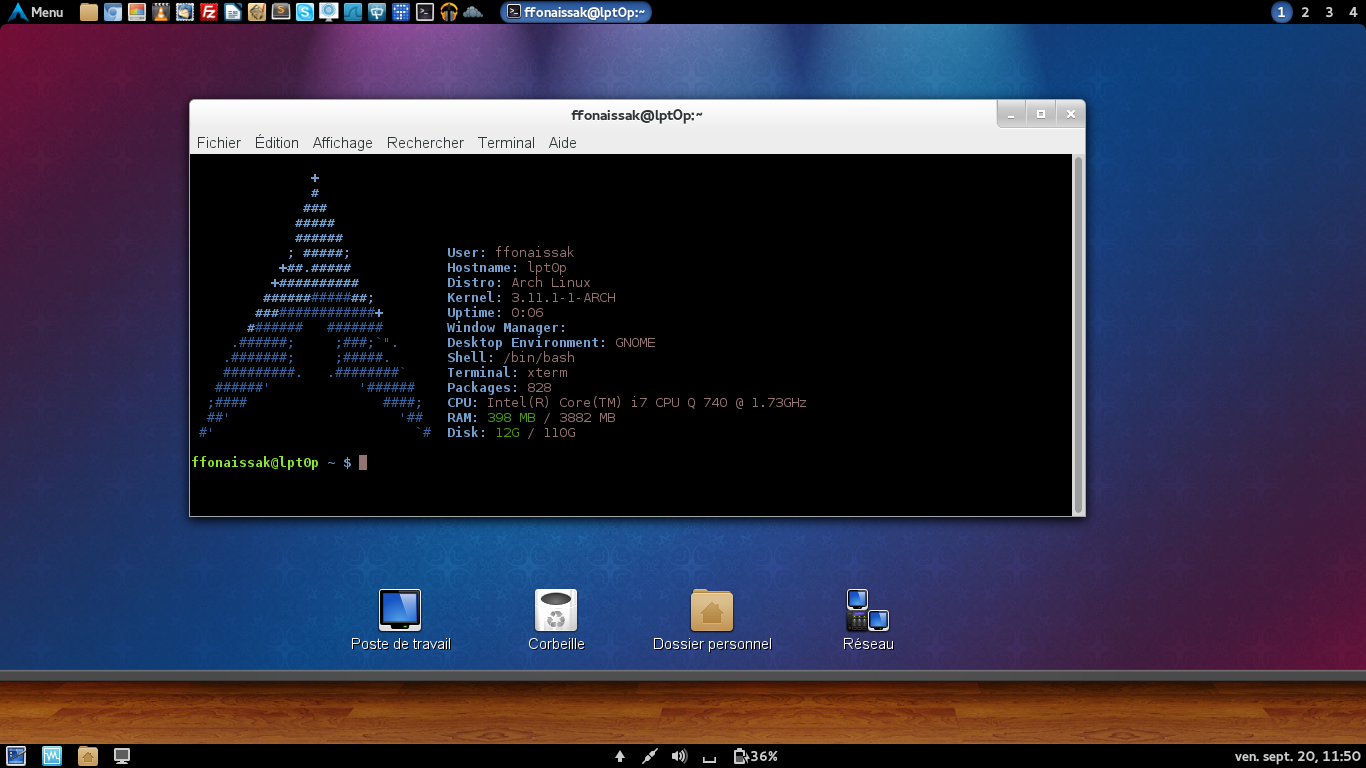Image resolution: width=1366 pixels, height=768 pixels.
Task: Open Sublime Text launcher icon
Action: click(281, 12)
